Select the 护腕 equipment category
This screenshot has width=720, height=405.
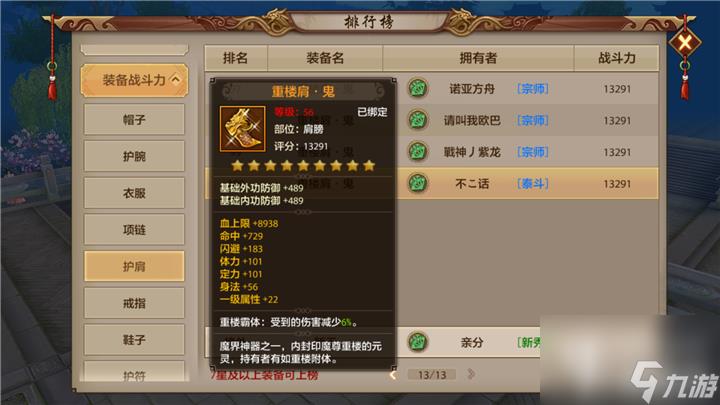[134, 156]
